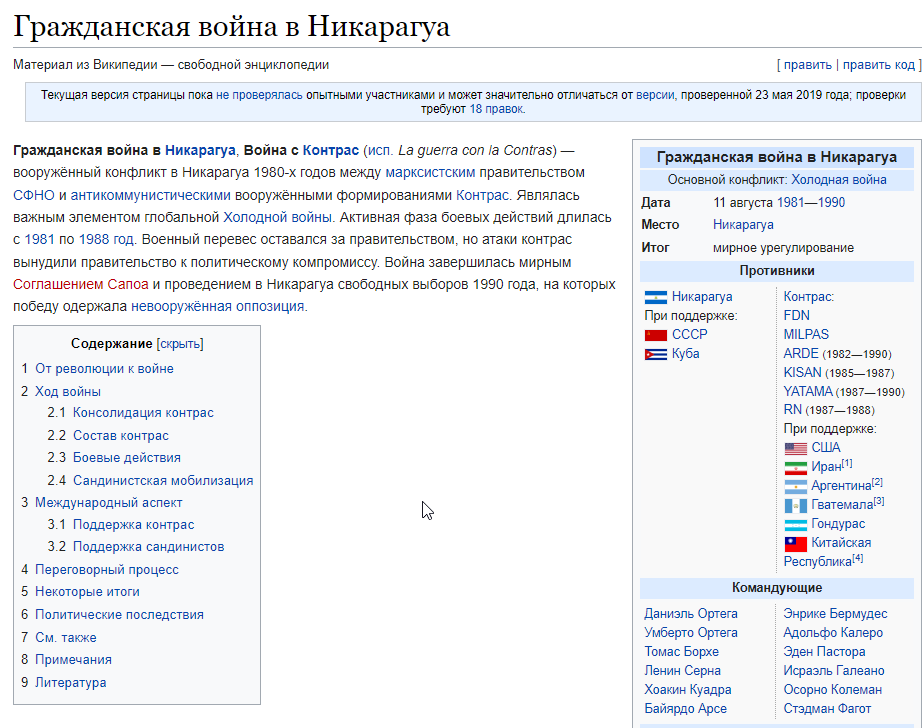
Task: Open the '1988 год' link
Action: coord(106,240)
